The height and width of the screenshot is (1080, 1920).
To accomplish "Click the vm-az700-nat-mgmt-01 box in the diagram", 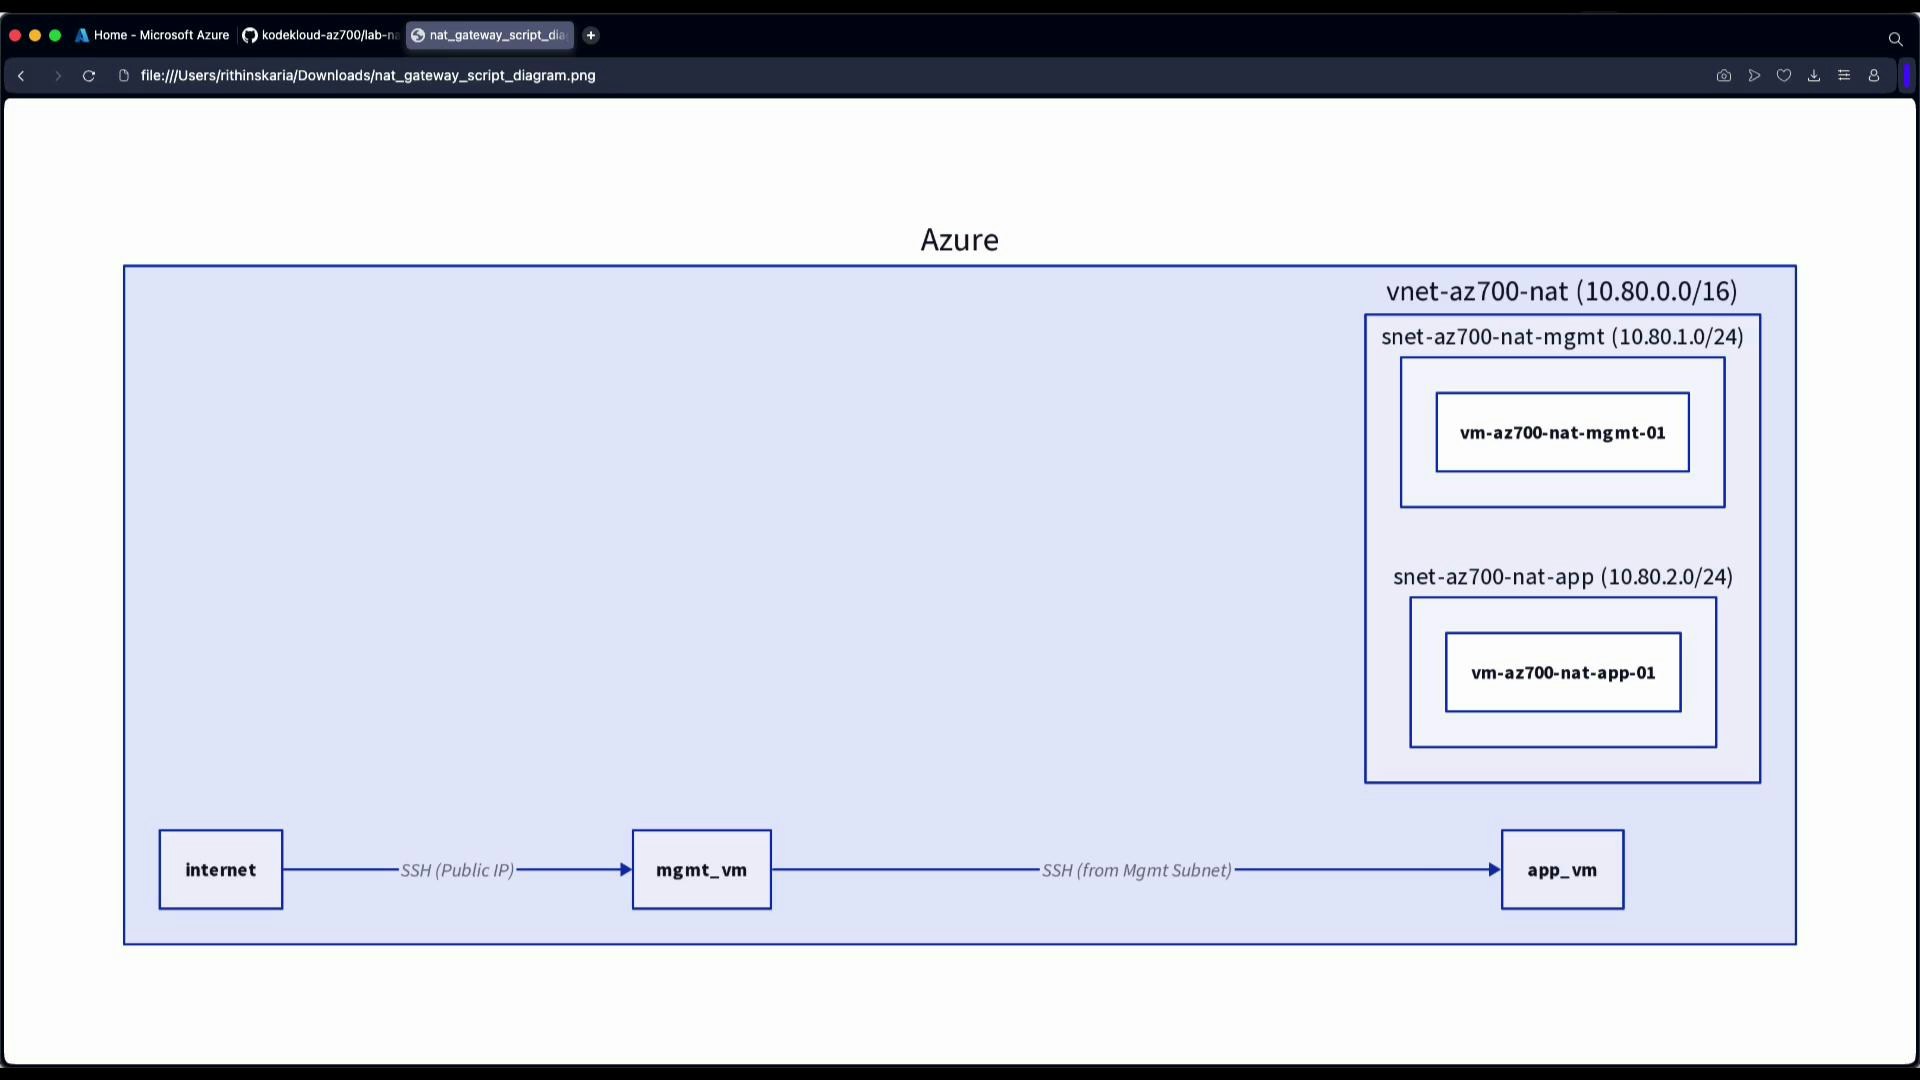I will 1562,432.
